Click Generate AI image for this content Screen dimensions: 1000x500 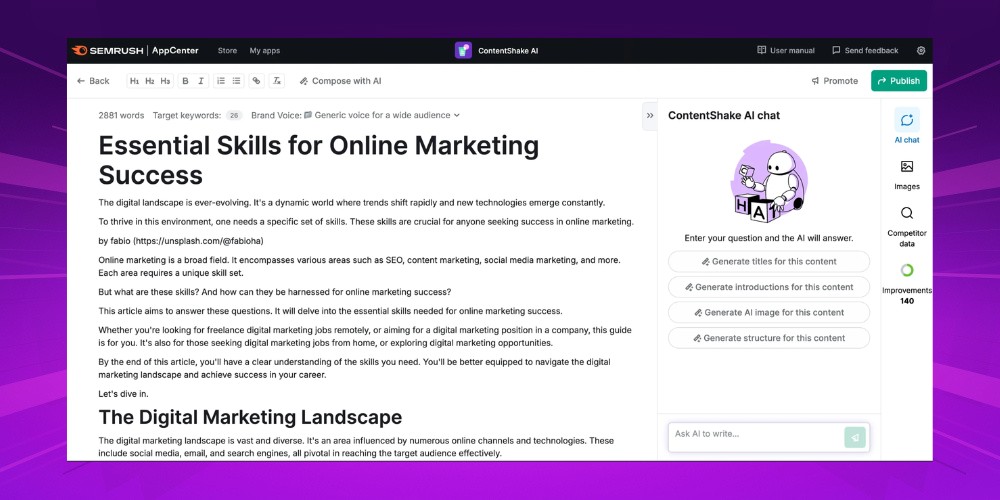768,312
